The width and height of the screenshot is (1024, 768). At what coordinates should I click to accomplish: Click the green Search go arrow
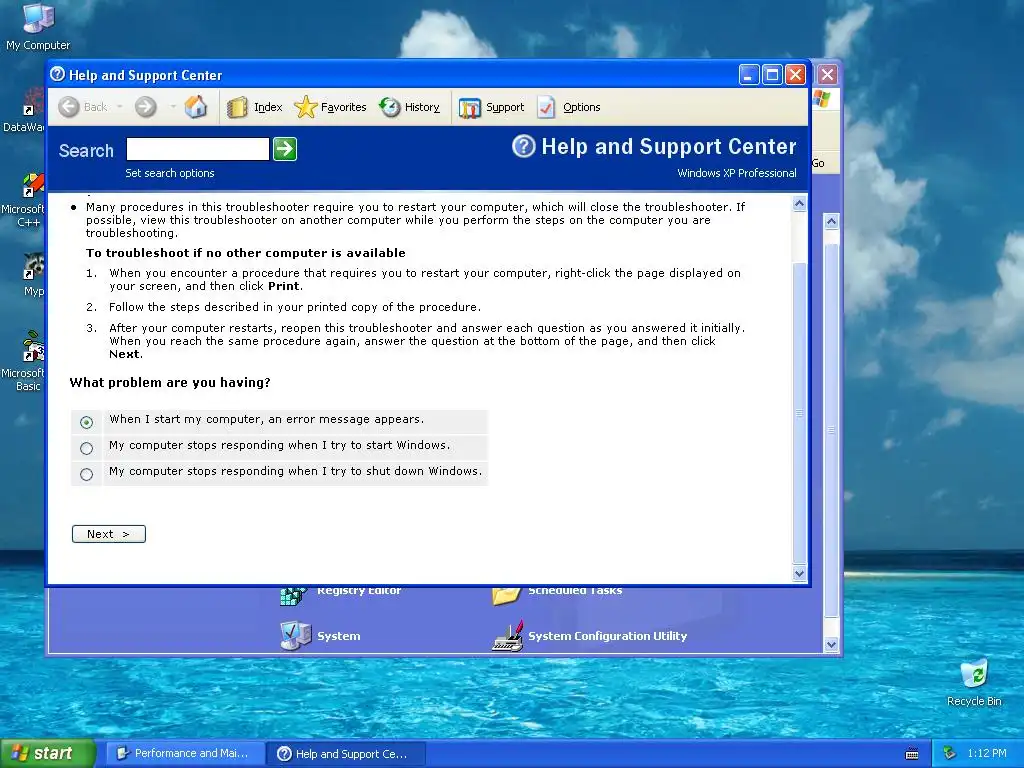285,149
